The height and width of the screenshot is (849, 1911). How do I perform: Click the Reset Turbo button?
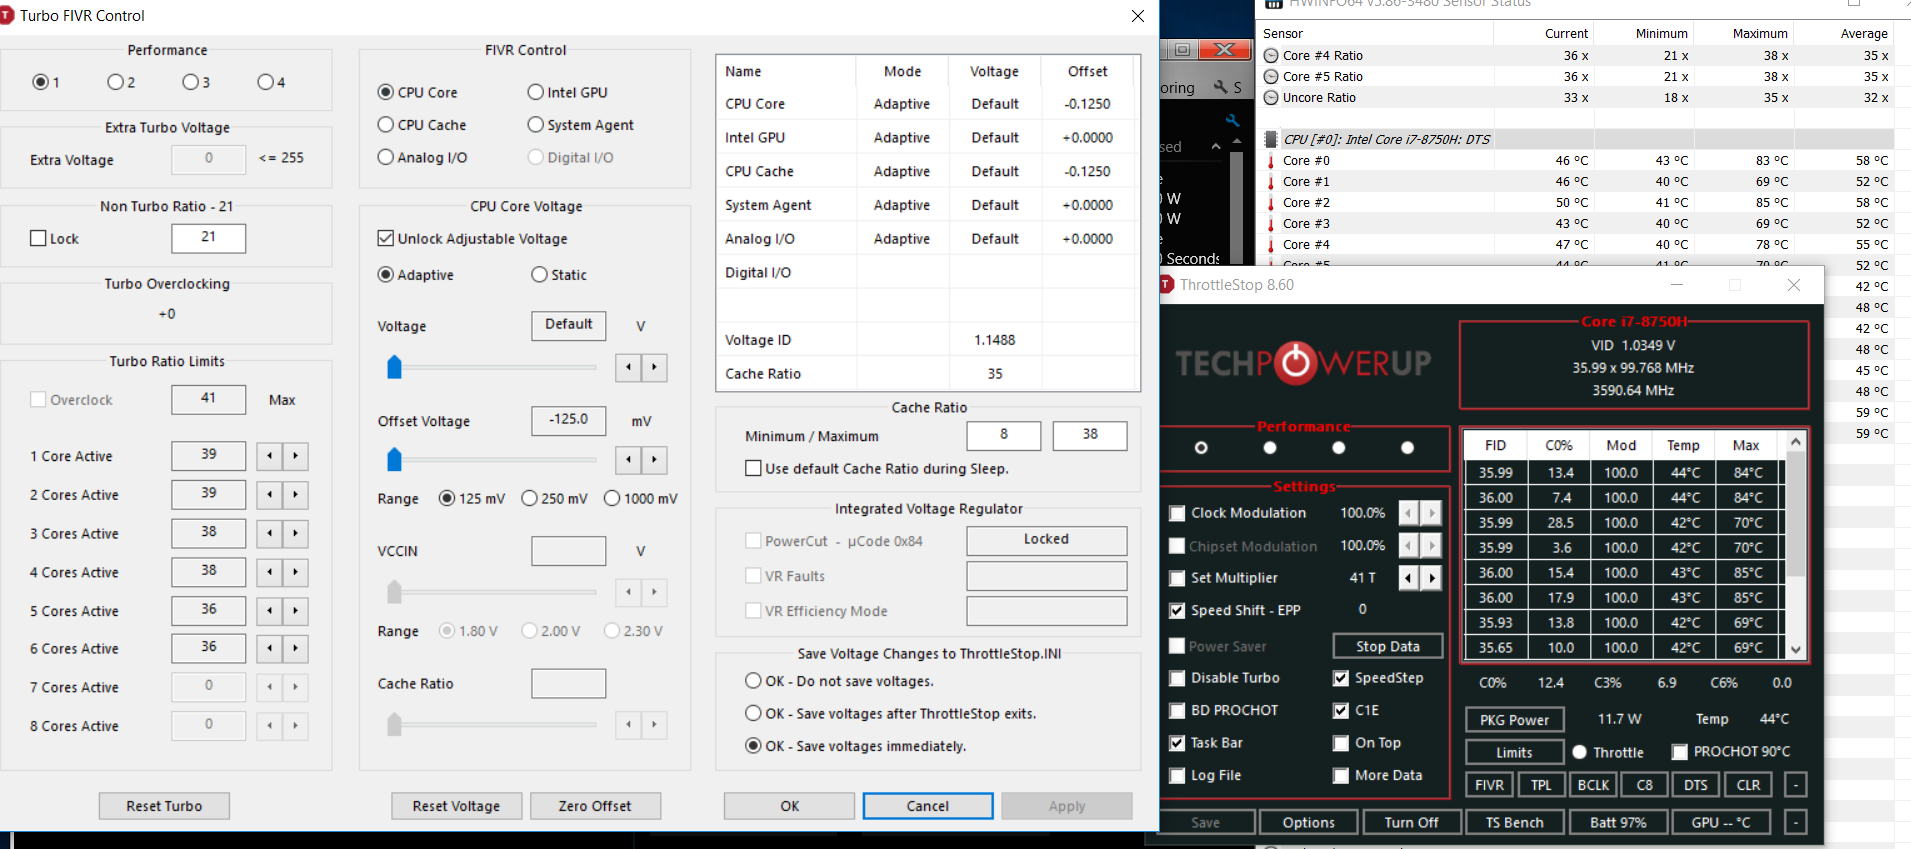(164, 806)
